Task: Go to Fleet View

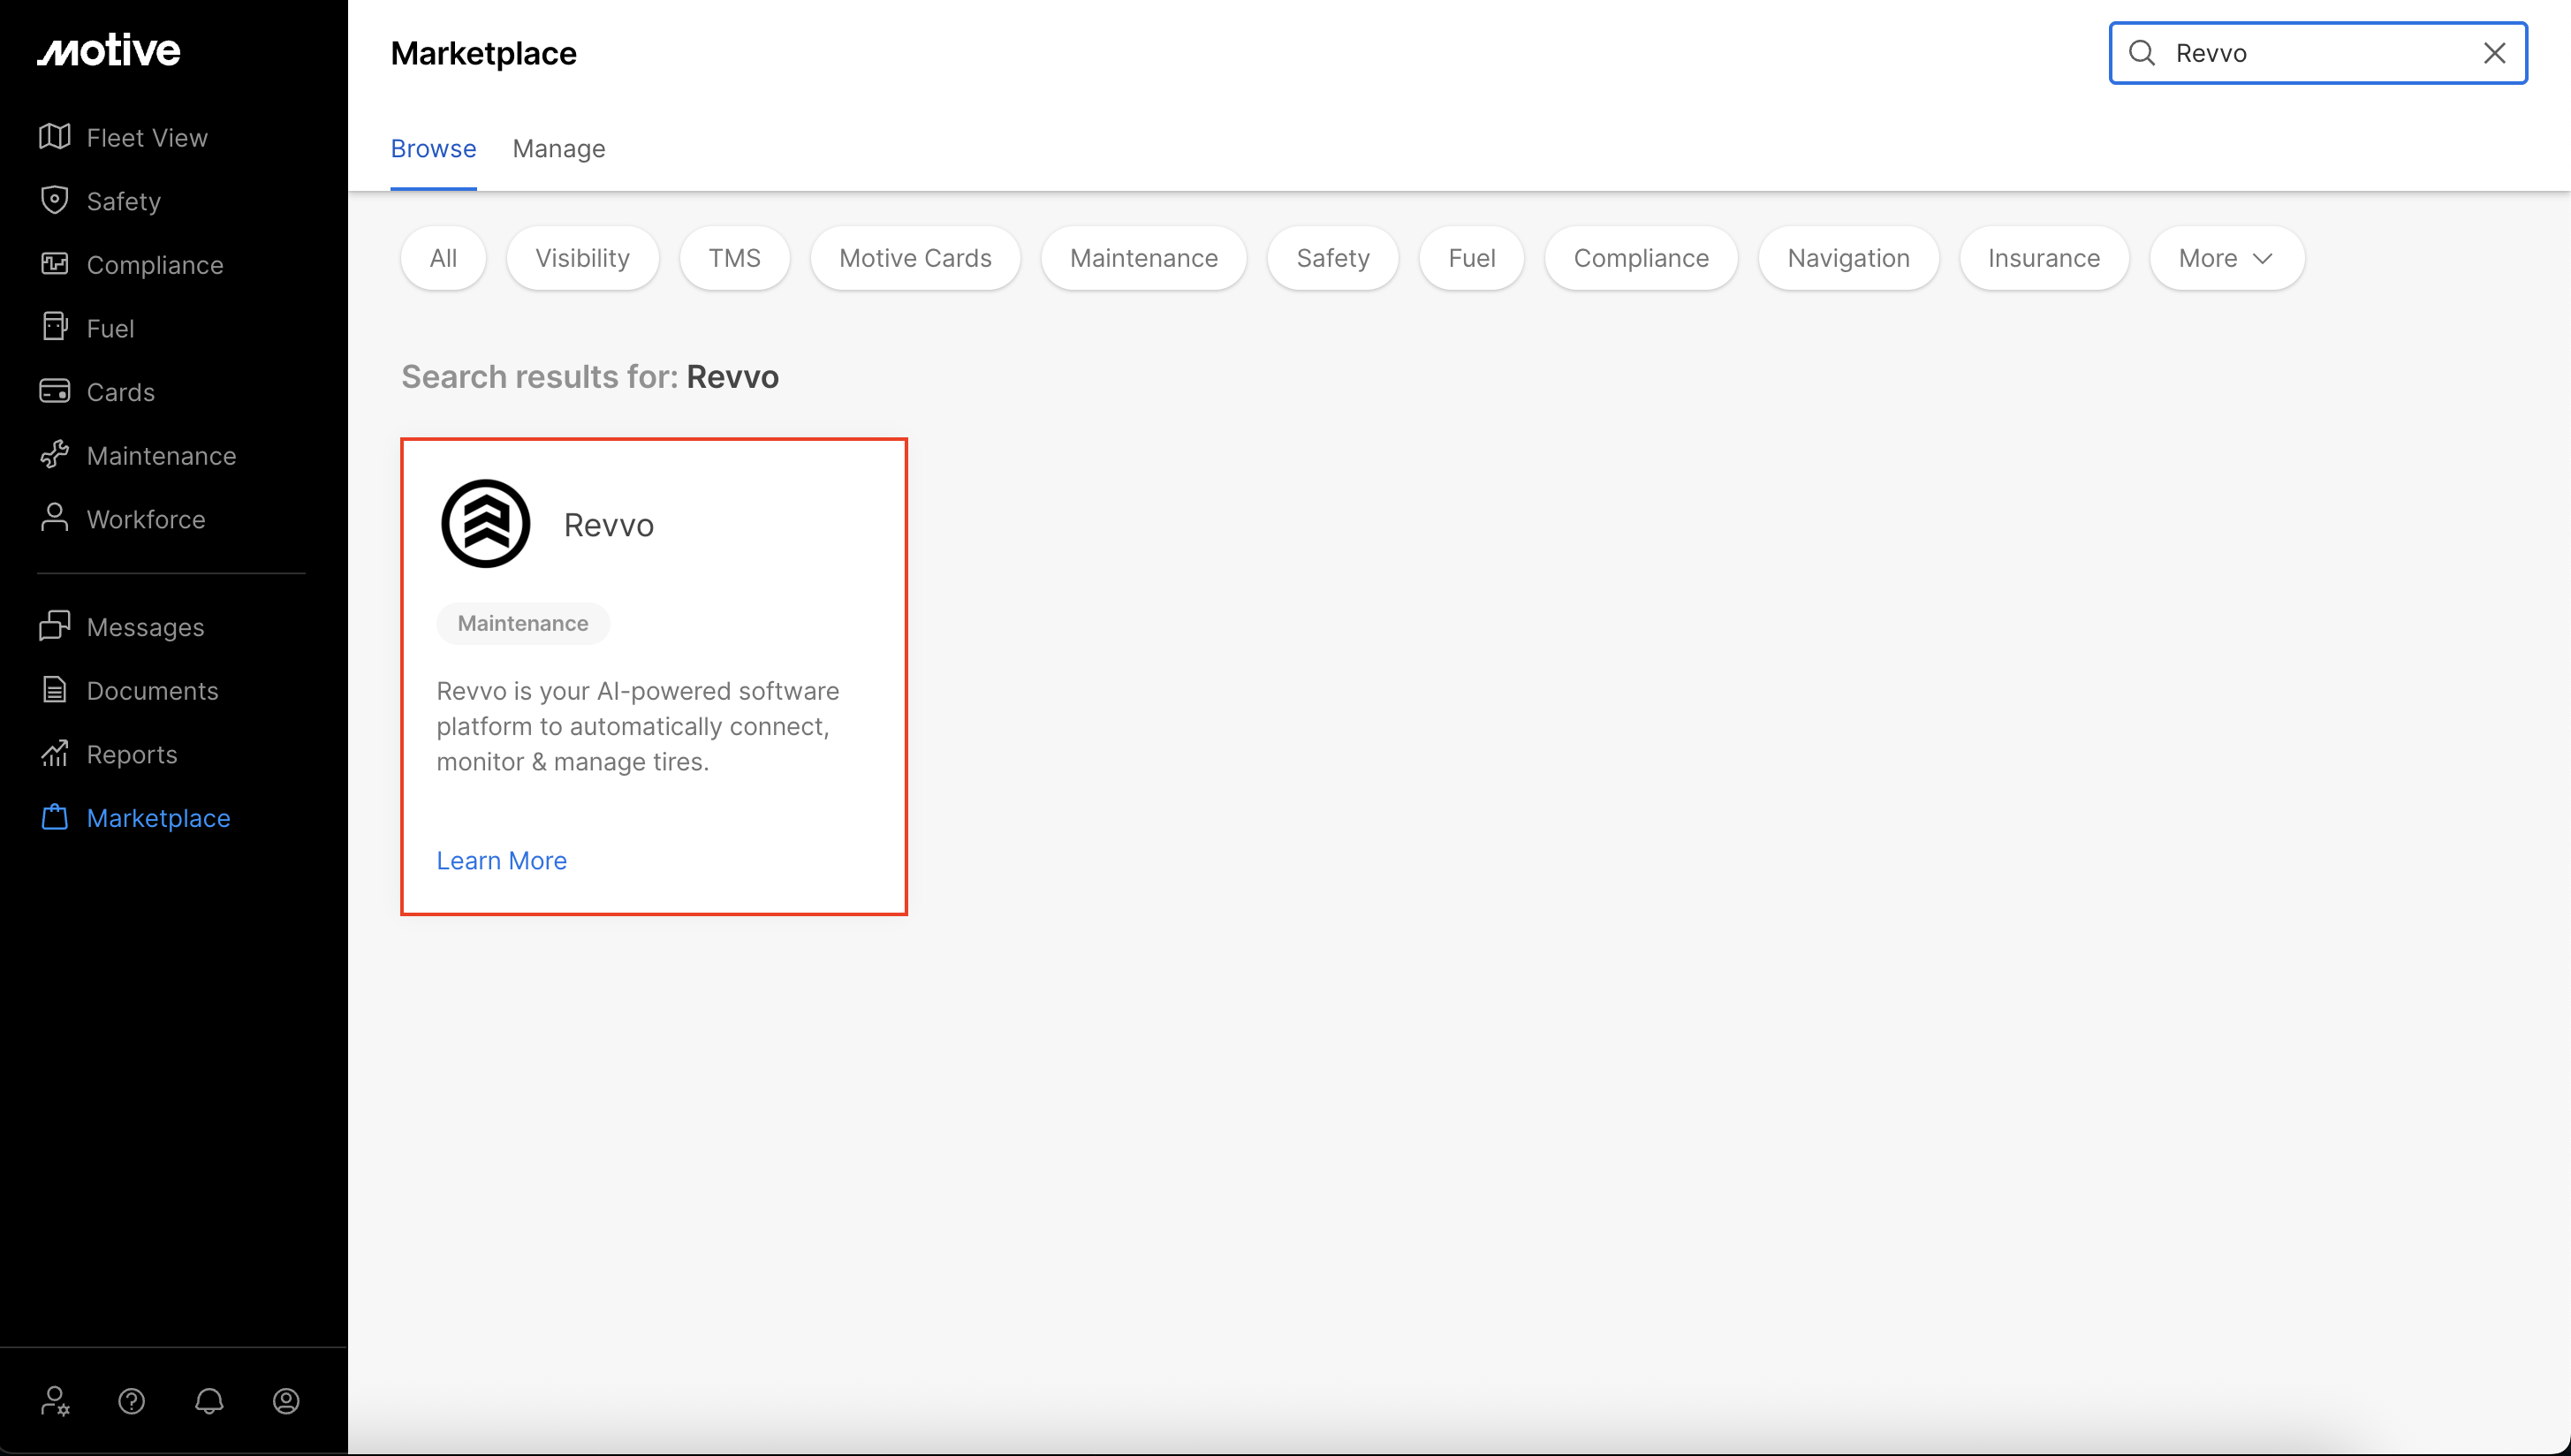Action: point(147,137)
